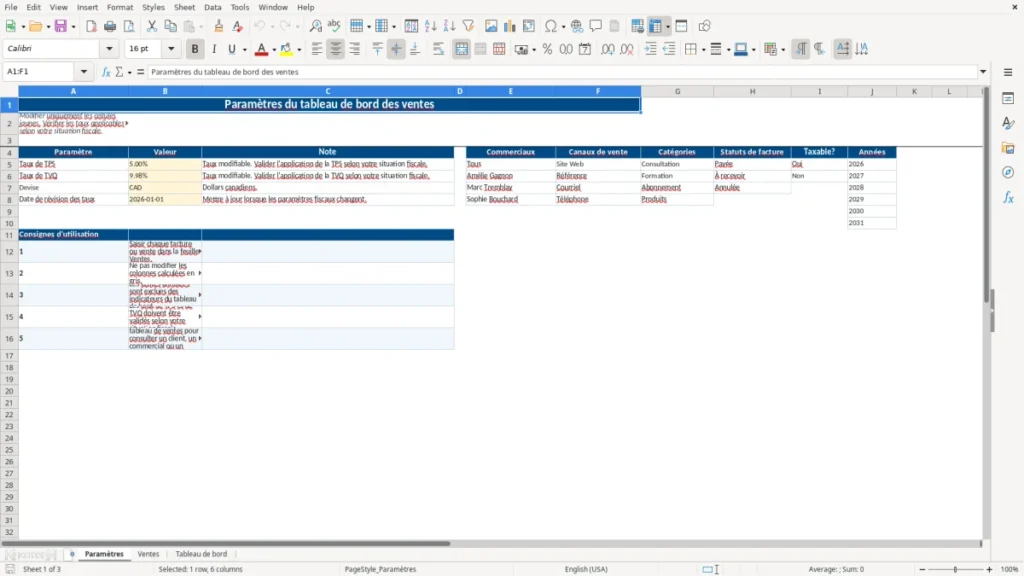1024x576 pixels.
Task: Toggle Wrap Text for cells
Action: pos(438,49)
